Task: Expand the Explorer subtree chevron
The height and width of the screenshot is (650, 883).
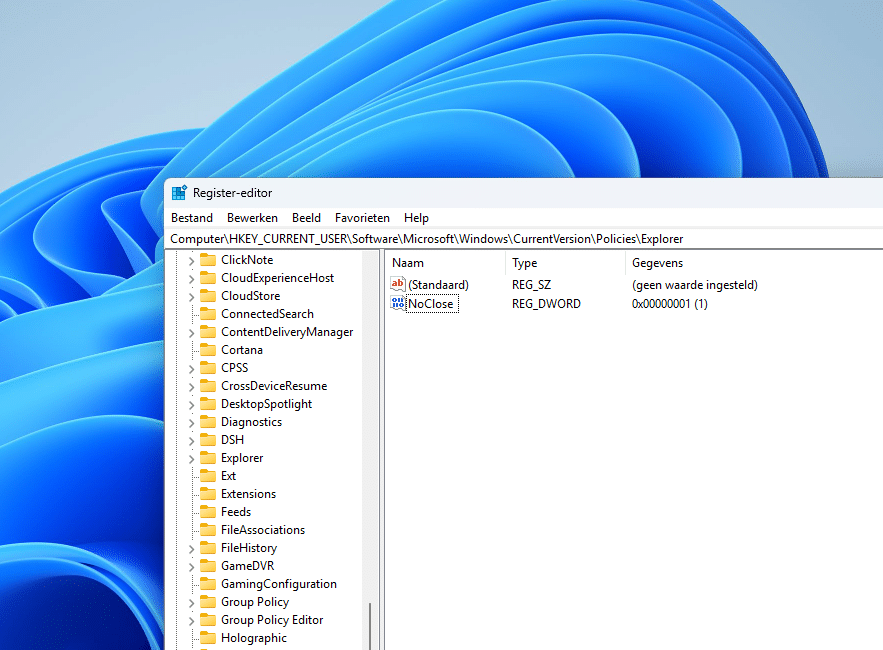Action: coord(190,457)
